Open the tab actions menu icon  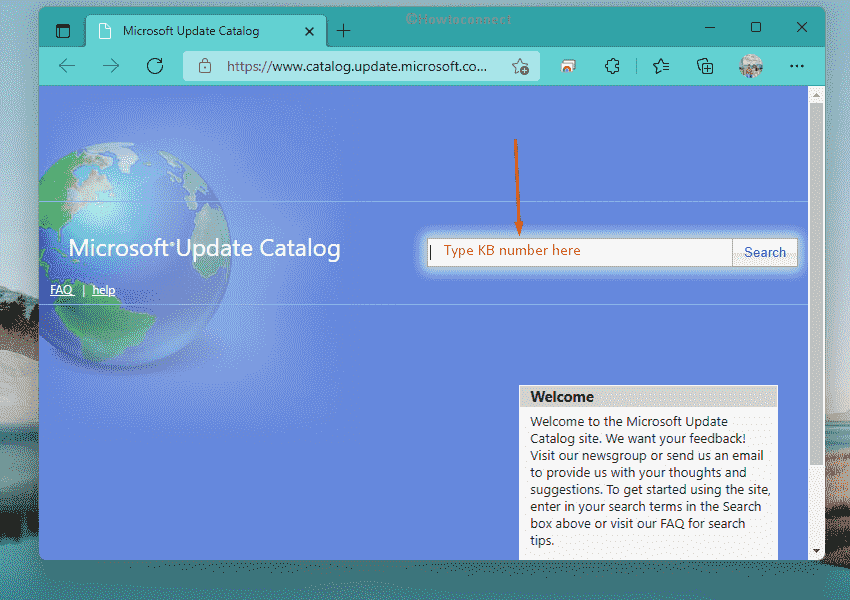[63, 31]
